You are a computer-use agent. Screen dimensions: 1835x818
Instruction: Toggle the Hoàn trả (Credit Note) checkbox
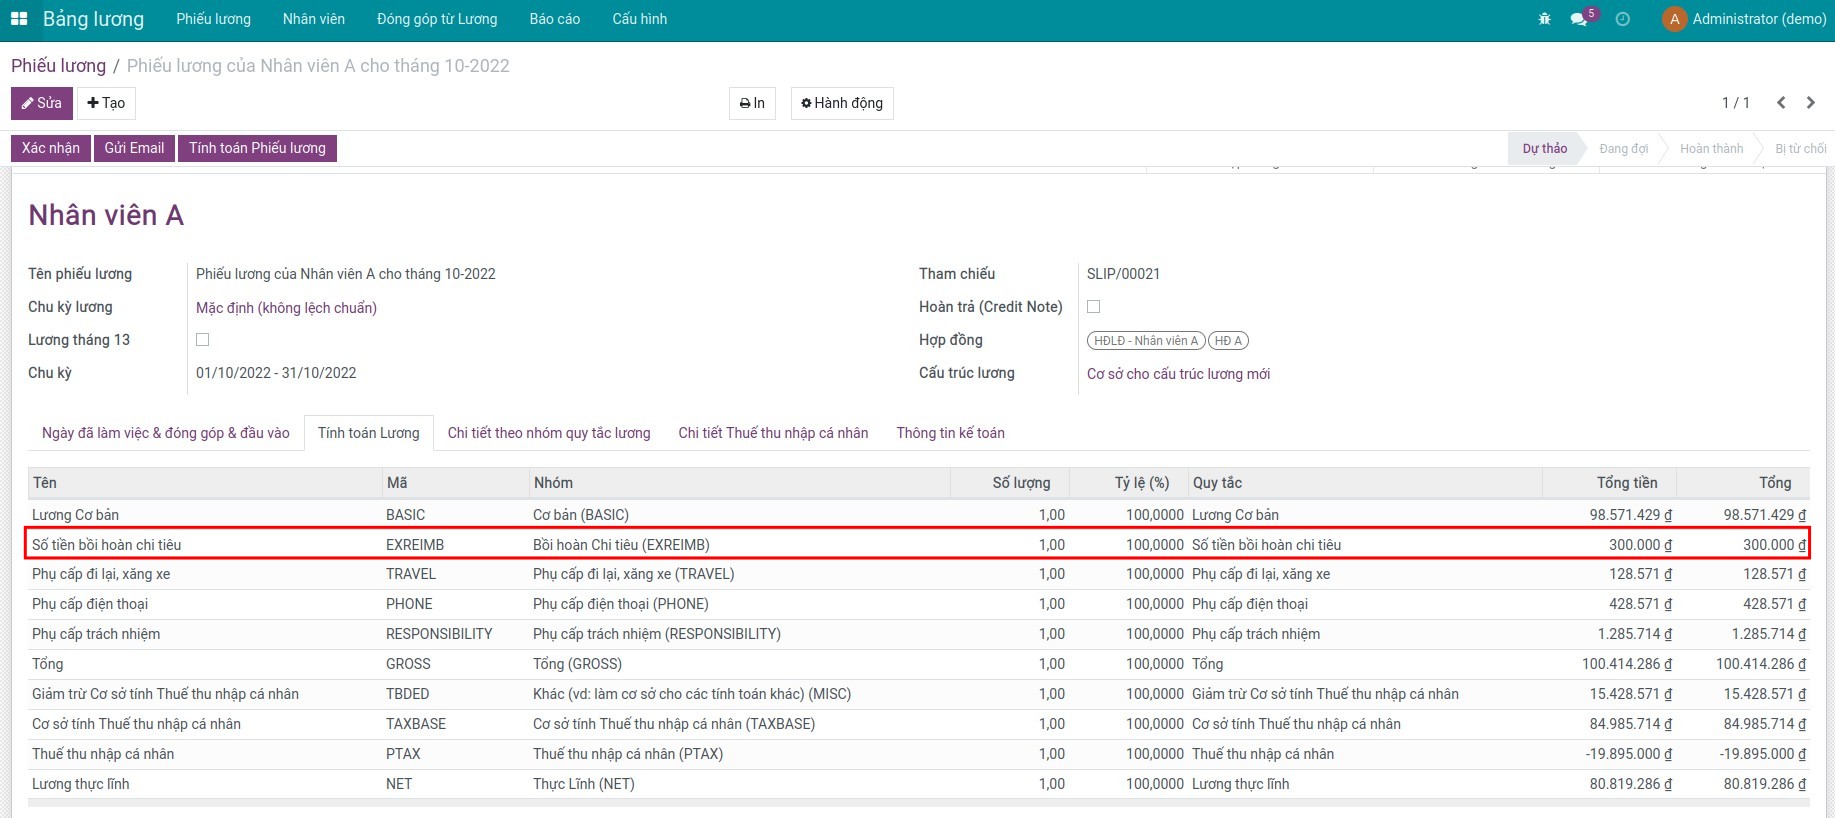click(x=1094, y=307)
